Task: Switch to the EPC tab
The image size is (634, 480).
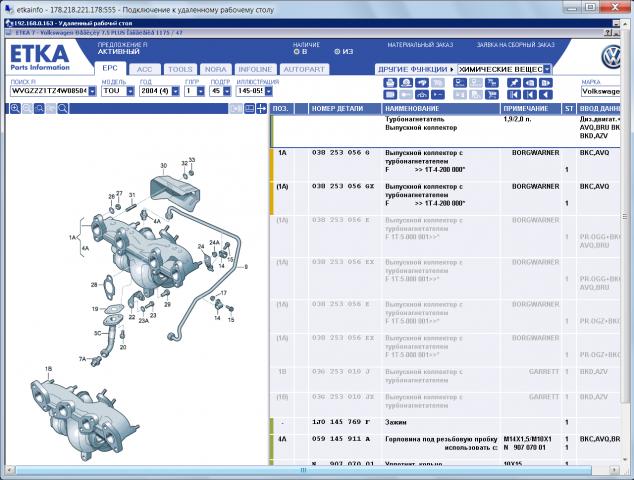Action: (x=110, y=68)
